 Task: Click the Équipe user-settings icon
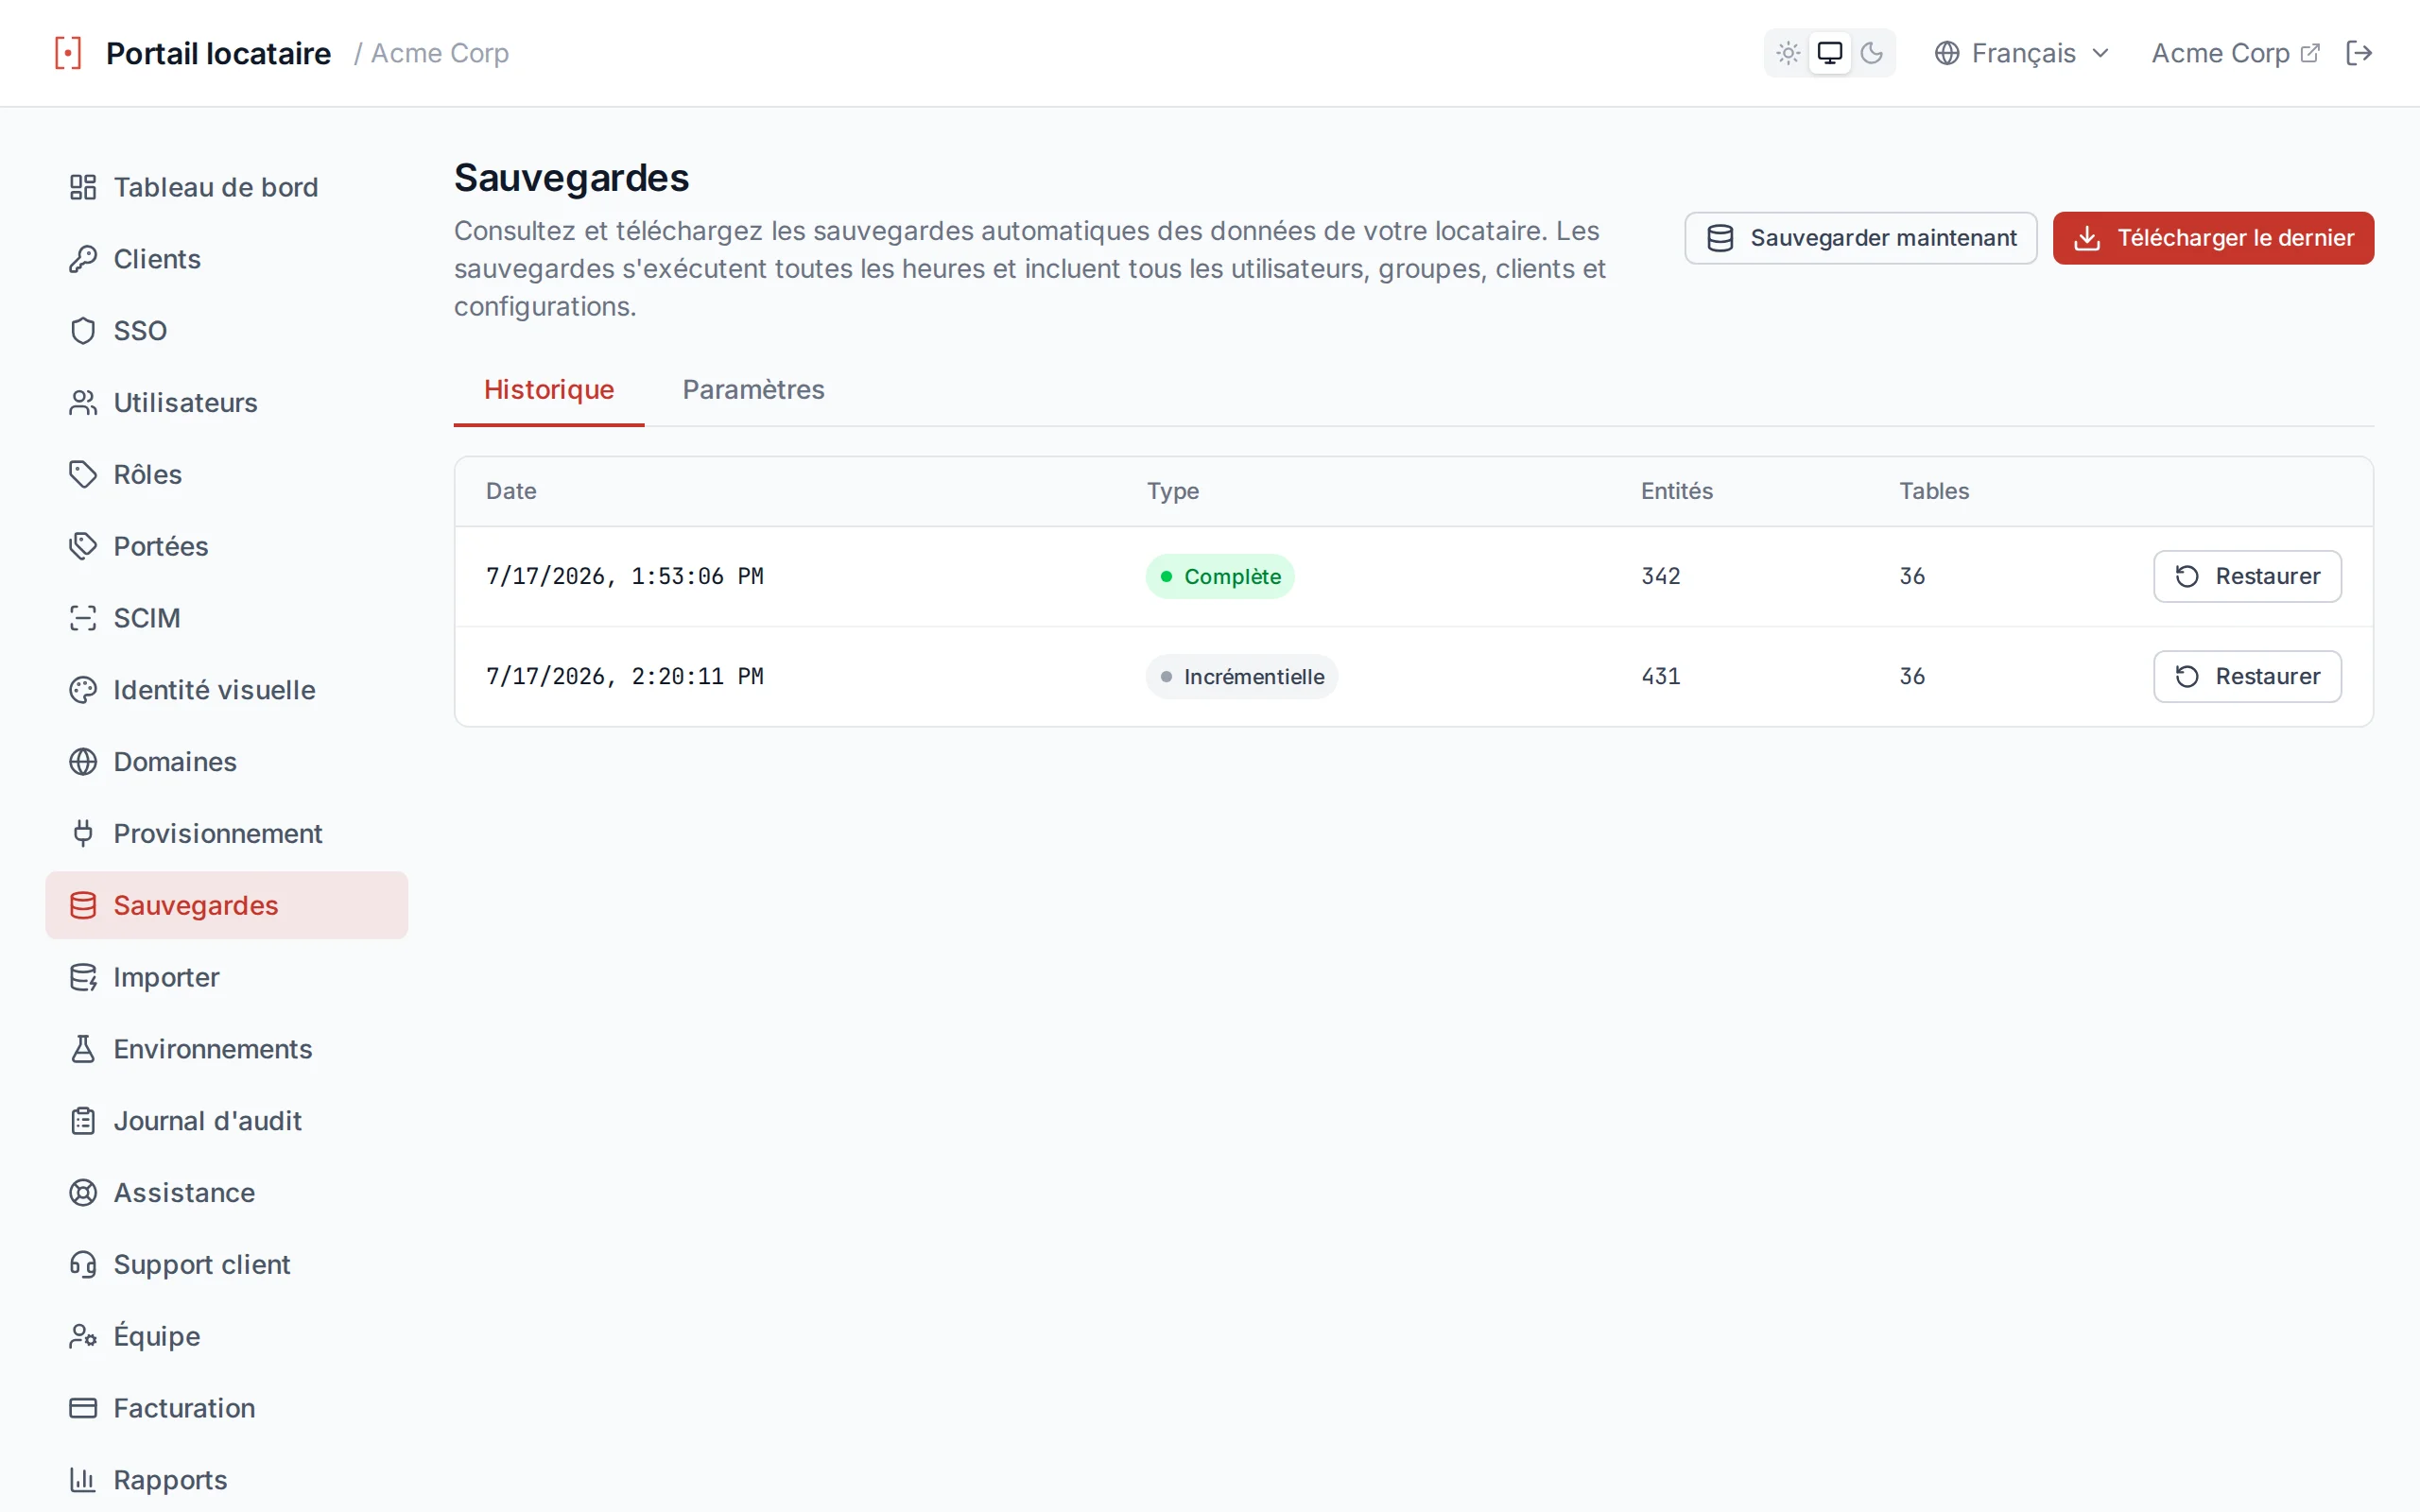pyautogui.click(x=83, y=1336)
